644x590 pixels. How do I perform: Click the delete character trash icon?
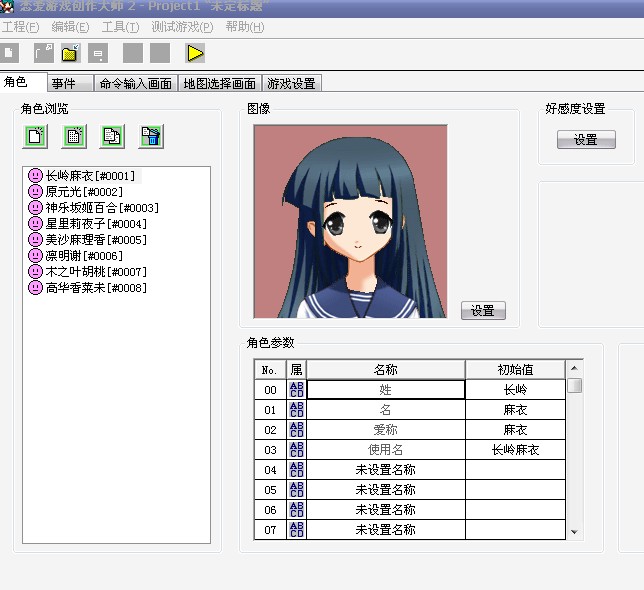151,136
